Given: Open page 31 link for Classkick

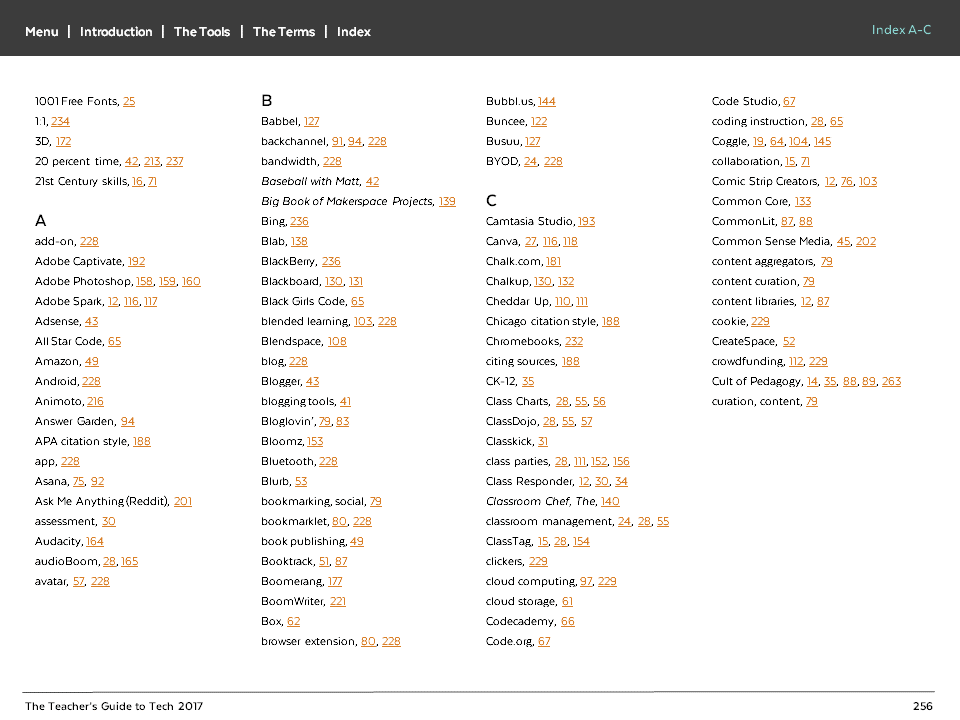Looking at the screenshot, I should coord(542,441).
